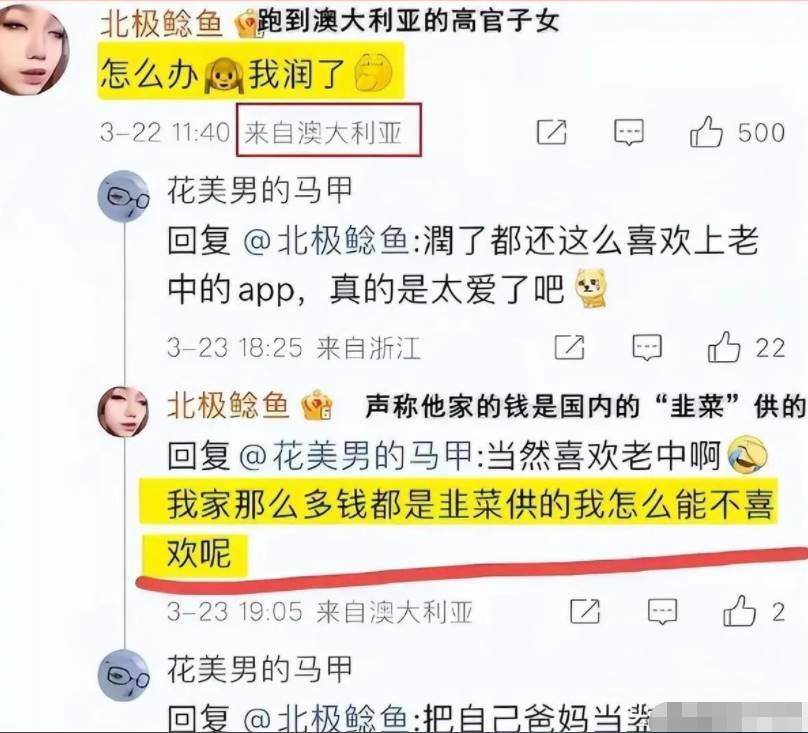Like the 500-likes comment by 北极鲶鱼
This screenshot has height=733, width=808.
(706, 132)
